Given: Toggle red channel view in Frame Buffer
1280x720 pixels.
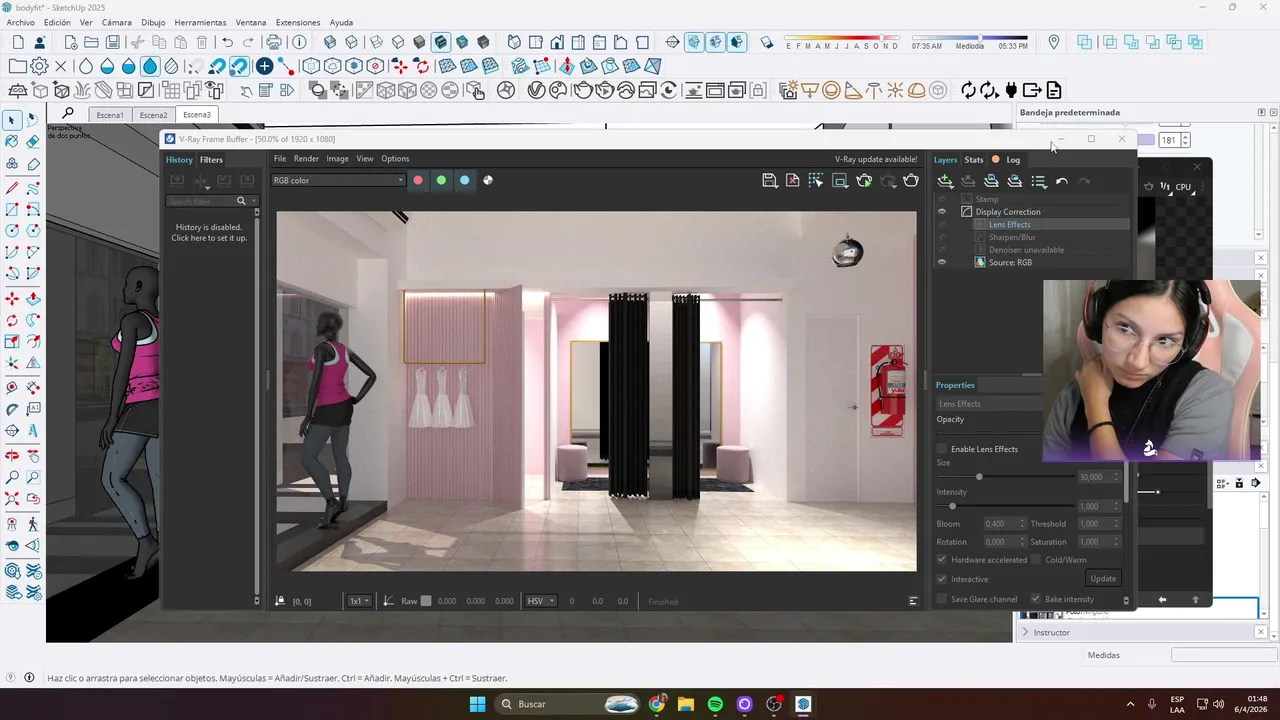Looking at the screenshot, I should 417,180.
